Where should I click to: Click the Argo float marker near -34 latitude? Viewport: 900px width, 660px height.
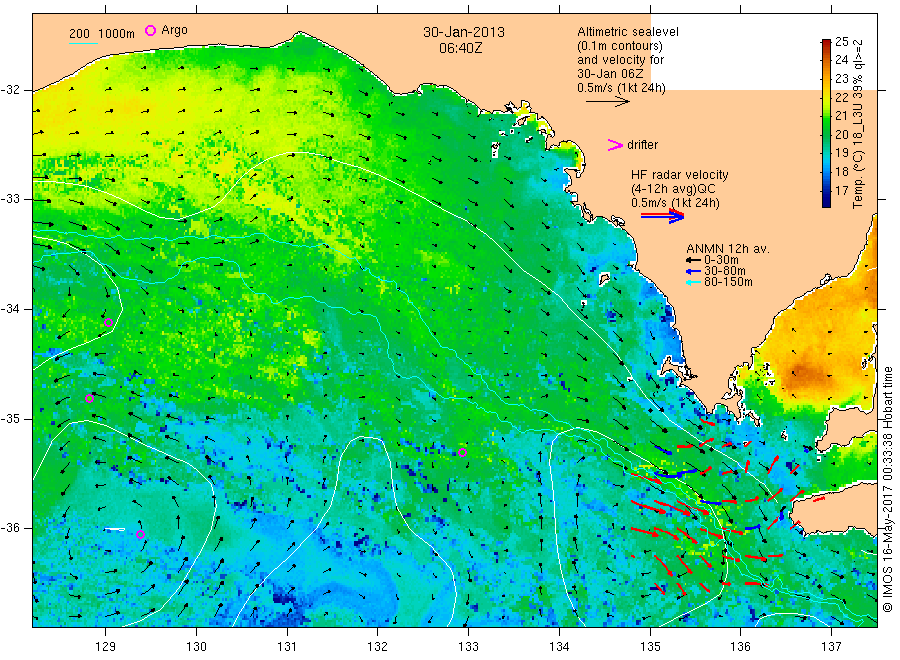tap(108, 323)
